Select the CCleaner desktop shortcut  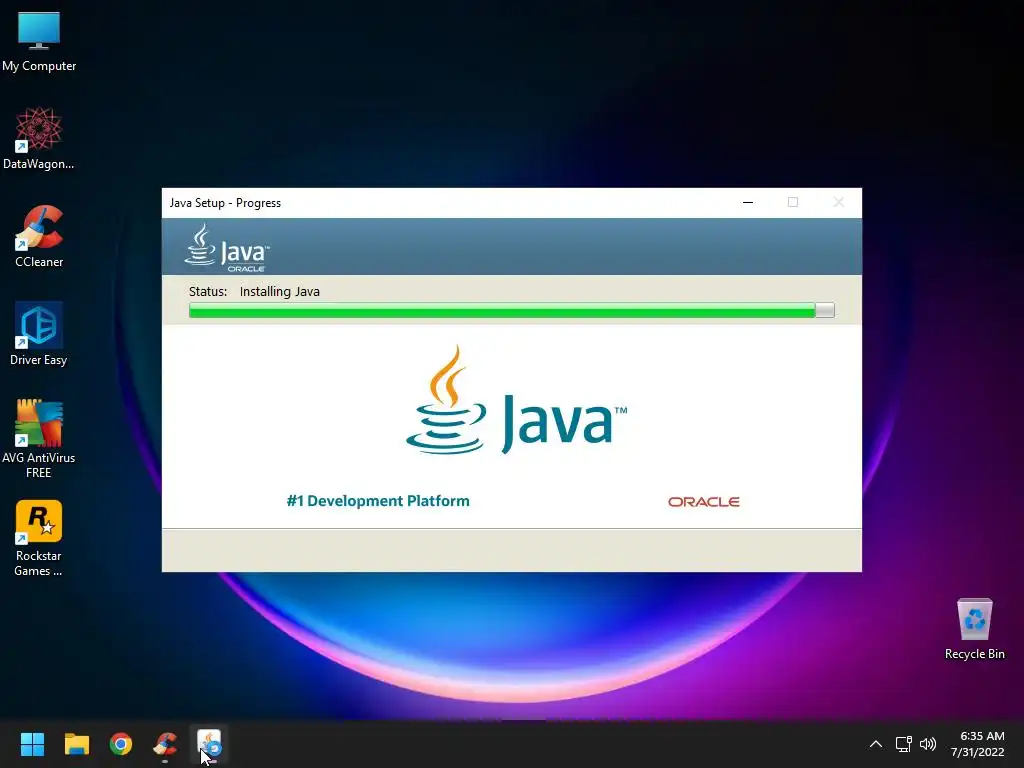point(39,236)
